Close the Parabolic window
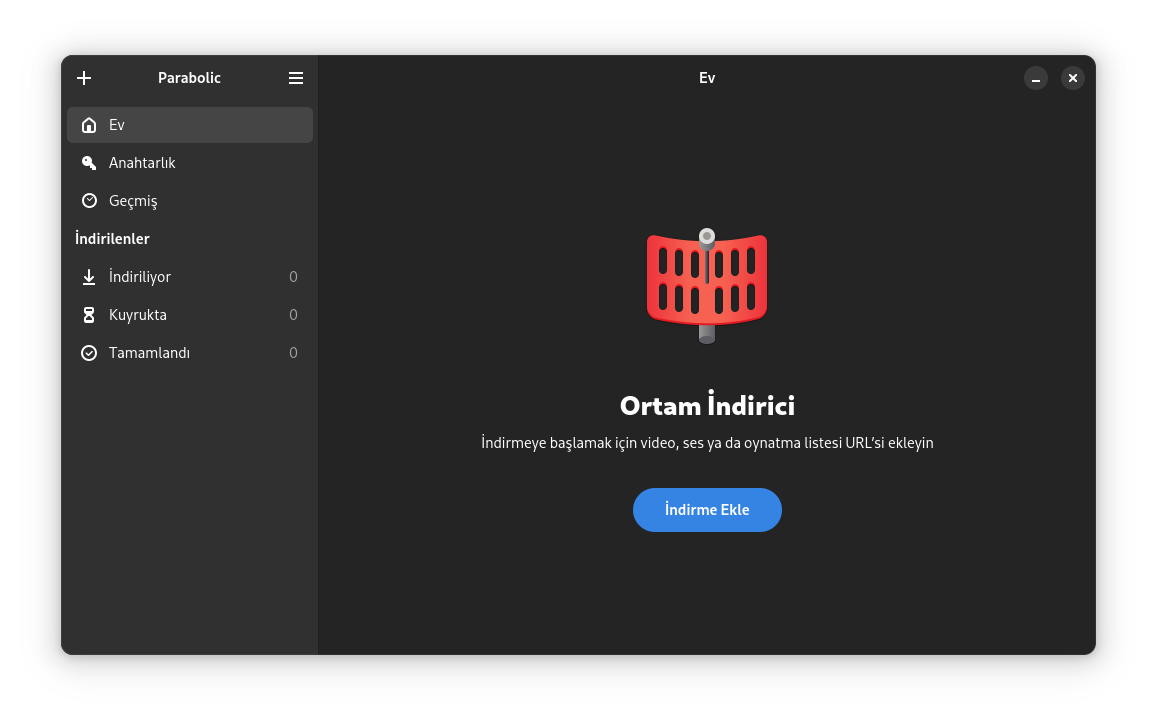The image size is (1157, 722). point(1073,78)
